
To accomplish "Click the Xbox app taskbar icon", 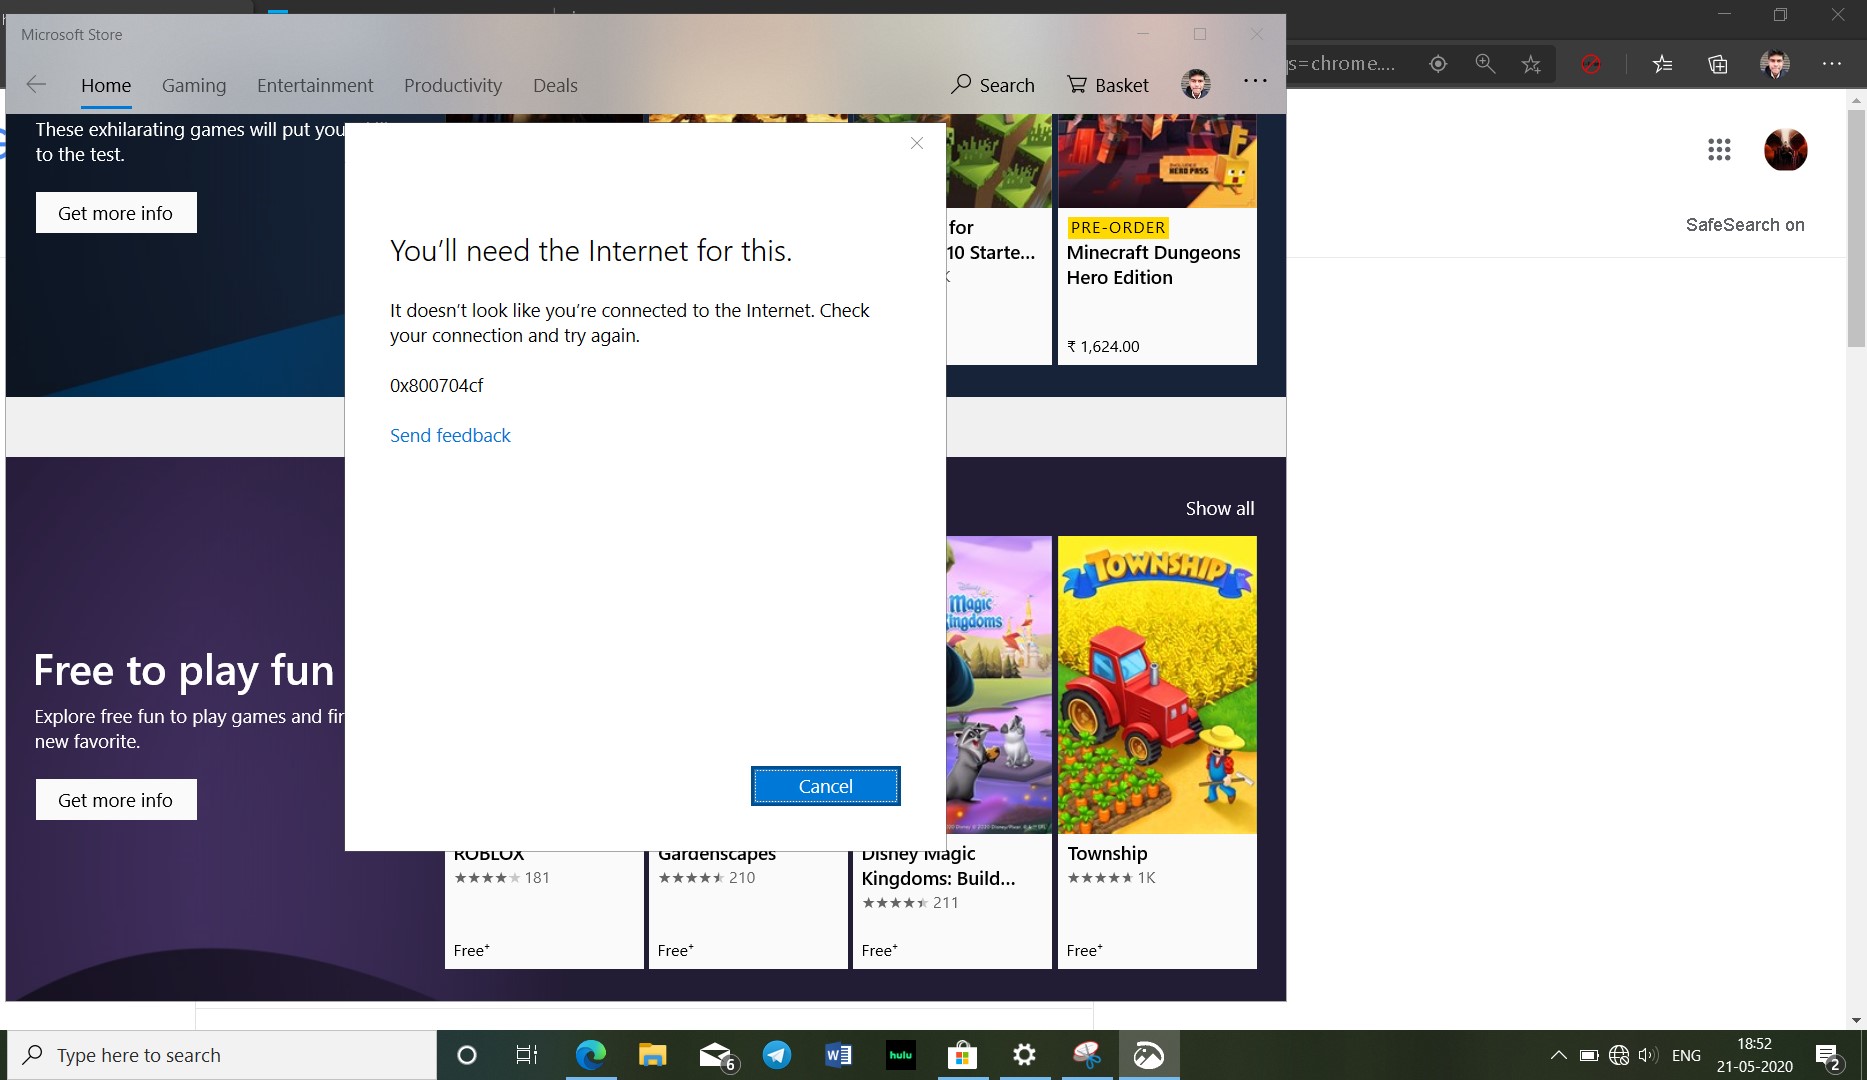I will (1148, 1055).
